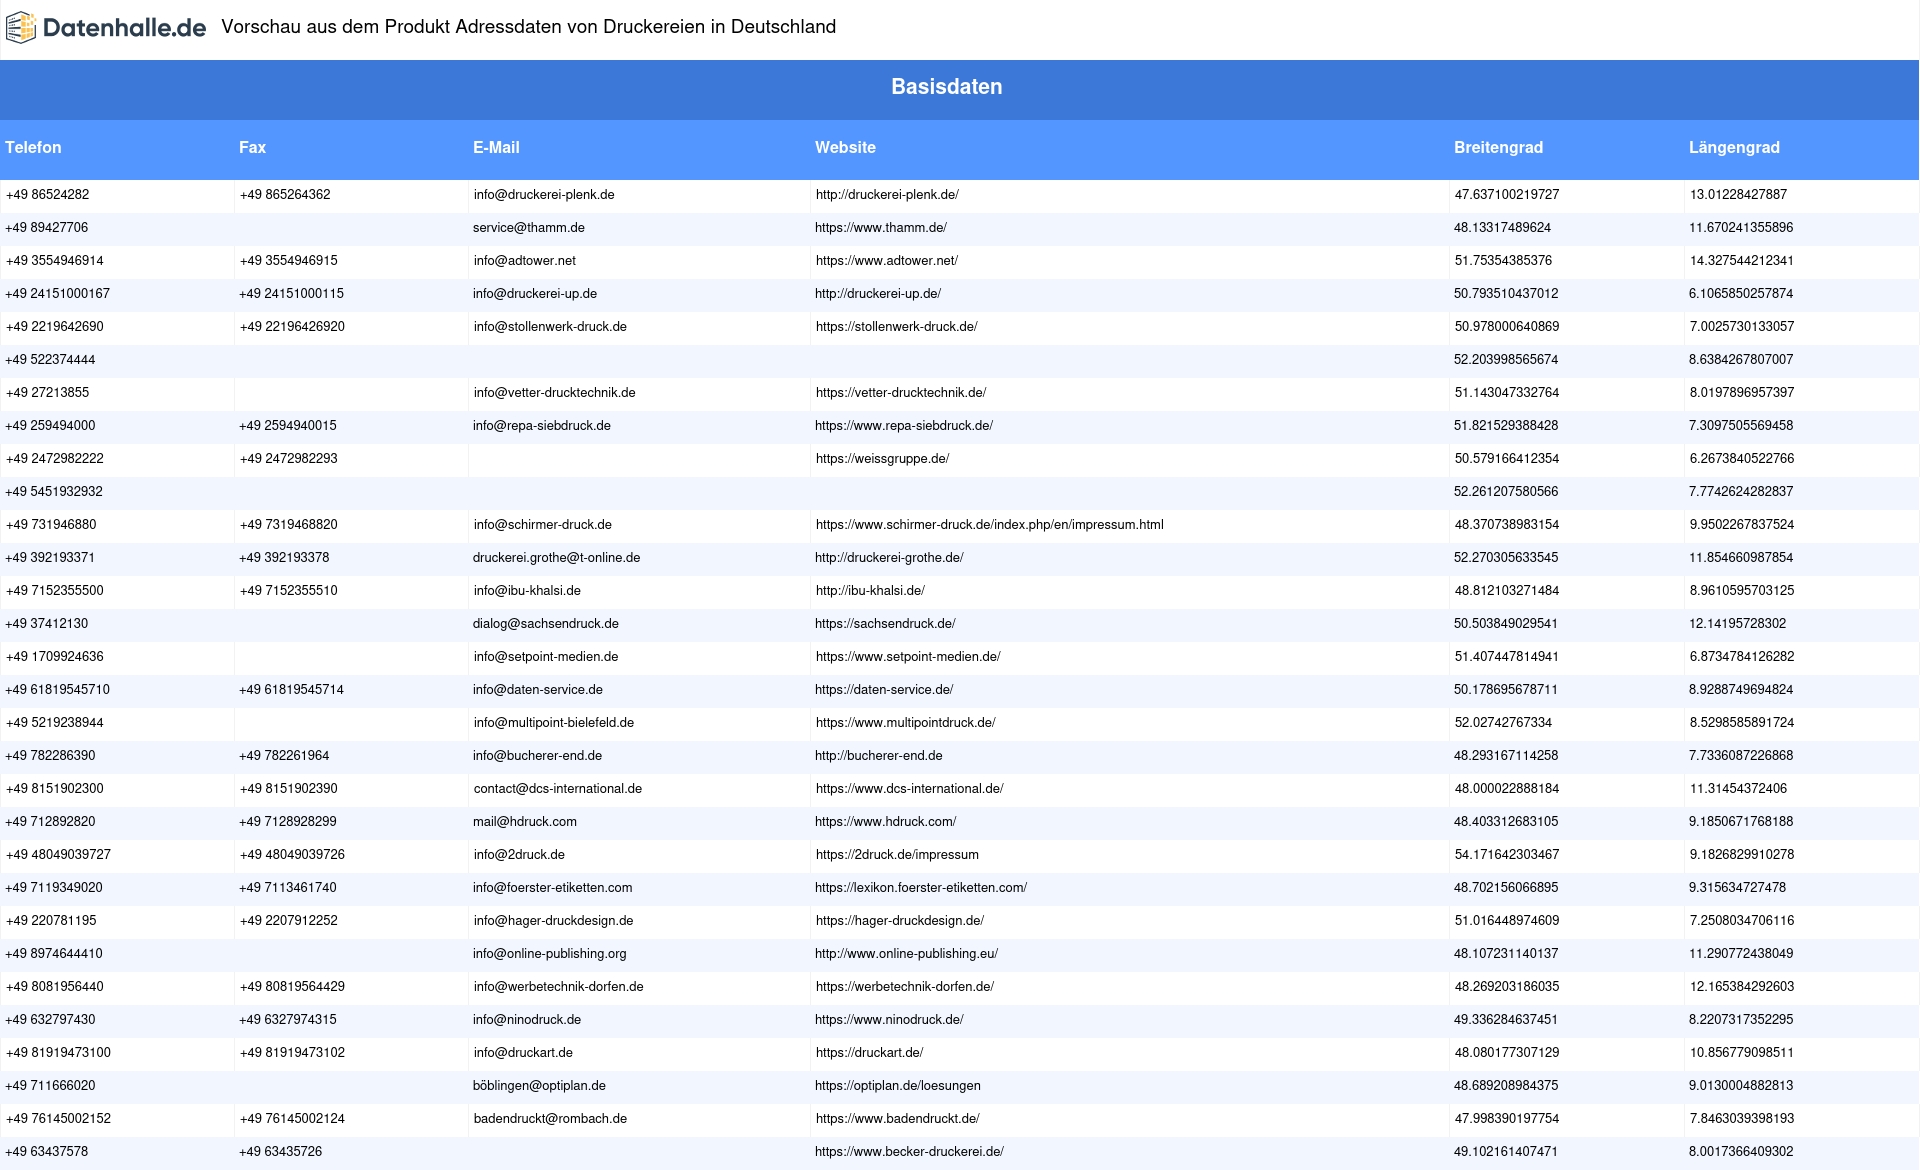This screenshot has height=1170, width=1920.
Task: Select fax number +49 782261964
Action: tap(284, 756)
